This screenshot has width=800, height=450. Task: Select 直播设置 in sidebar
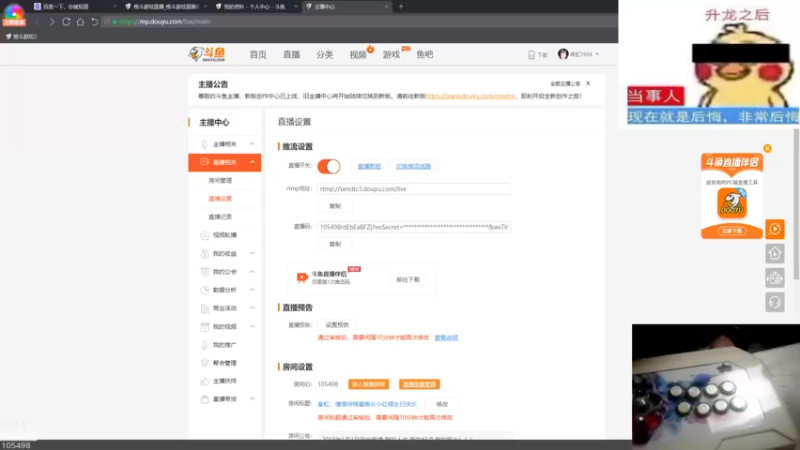(x=220, y=198)
